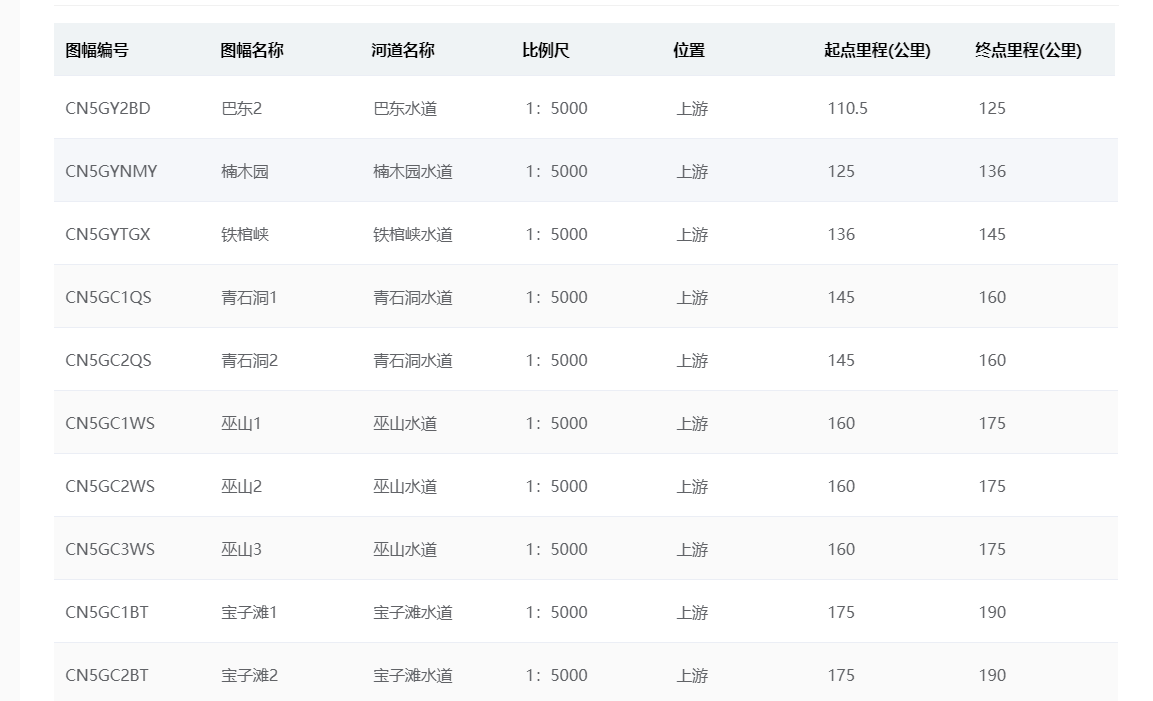
Task: Click 青石洞水道 in the CN5GC1QS row
Action: [413, 297]
